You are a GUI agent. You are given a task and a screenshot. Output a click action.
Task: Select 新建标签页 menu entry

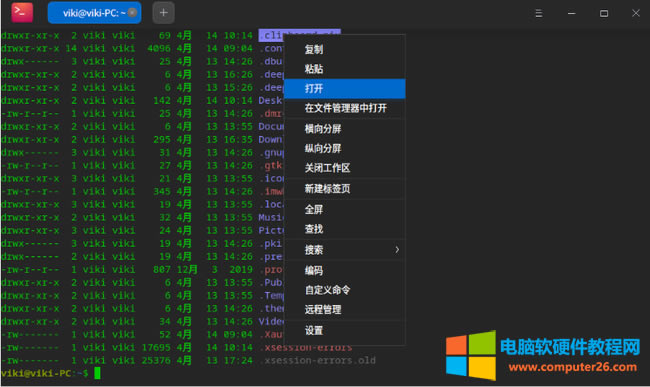(x=344, y=189)
